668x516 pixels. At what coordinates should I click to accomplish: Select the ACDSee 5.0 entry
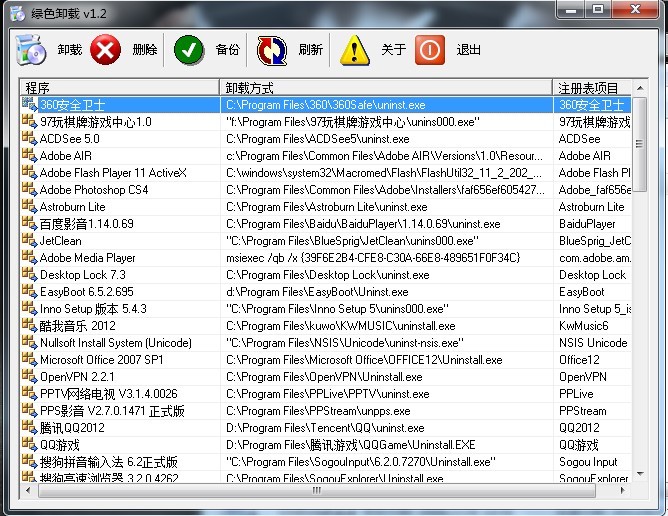coord(69,139)
